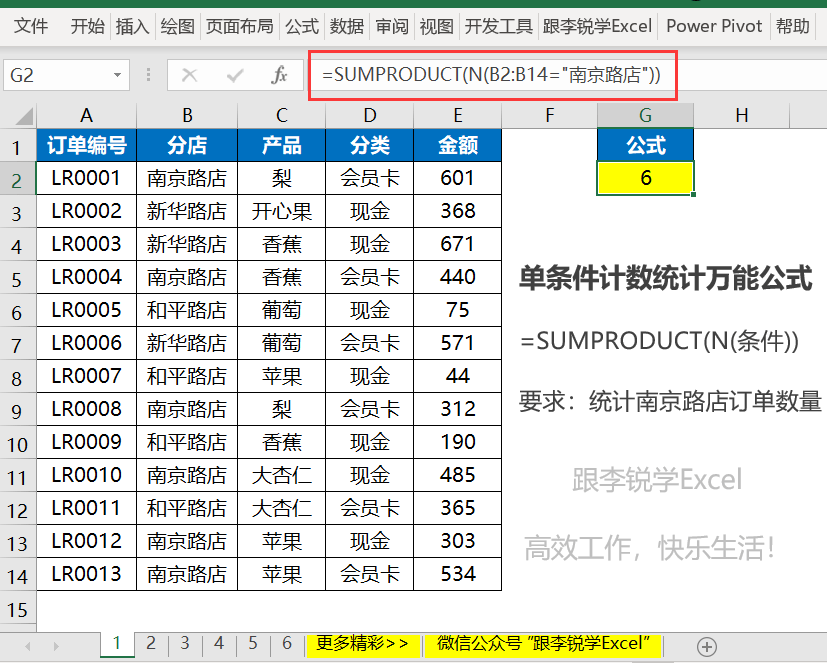The height and width of the screenshot is (663, 827).
Task: Open the 帮助 ribbon tab
Action: (793, 26)
